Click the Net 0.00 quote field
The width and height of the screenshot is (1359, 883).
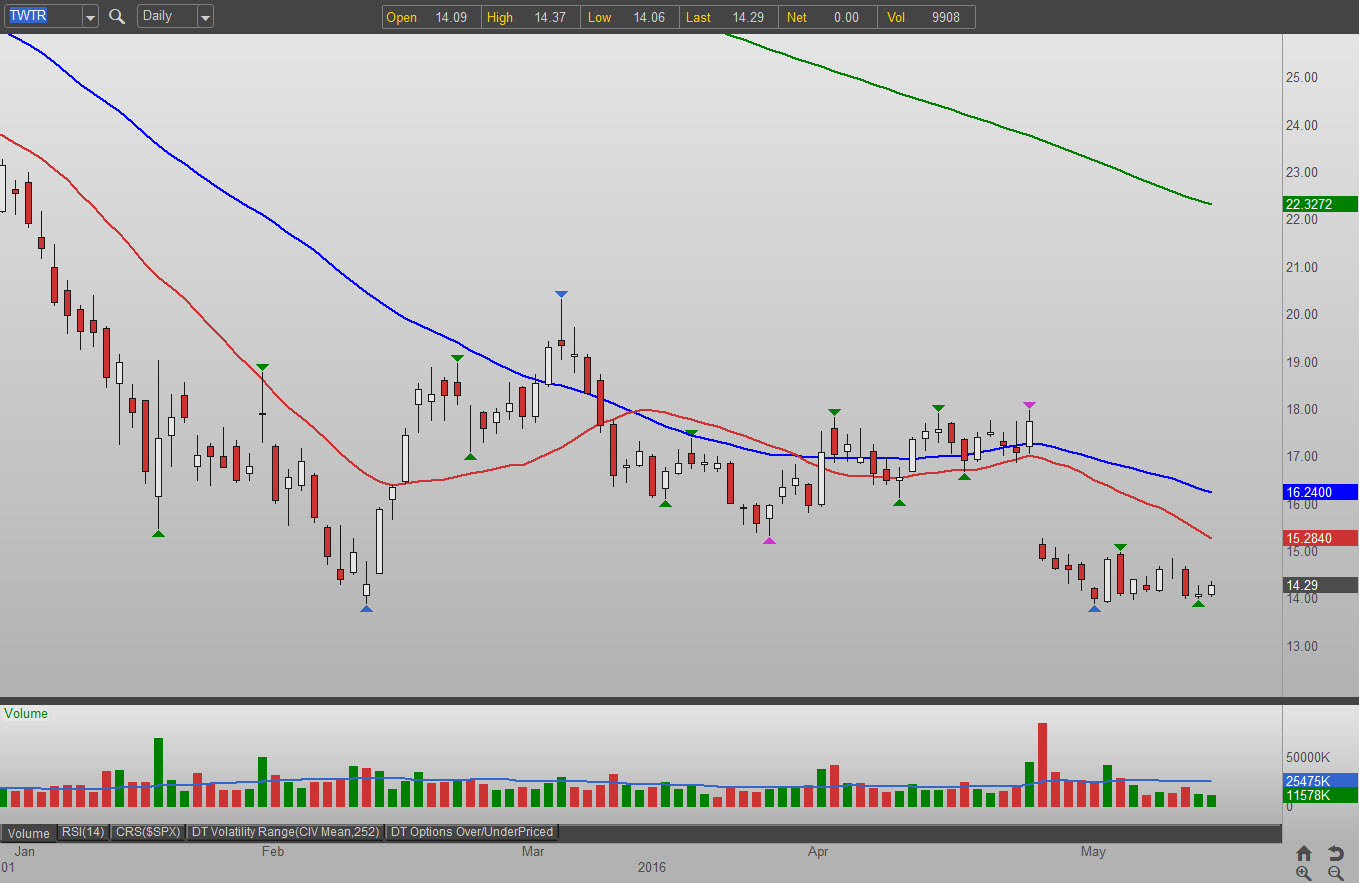(x=827, y=17)
